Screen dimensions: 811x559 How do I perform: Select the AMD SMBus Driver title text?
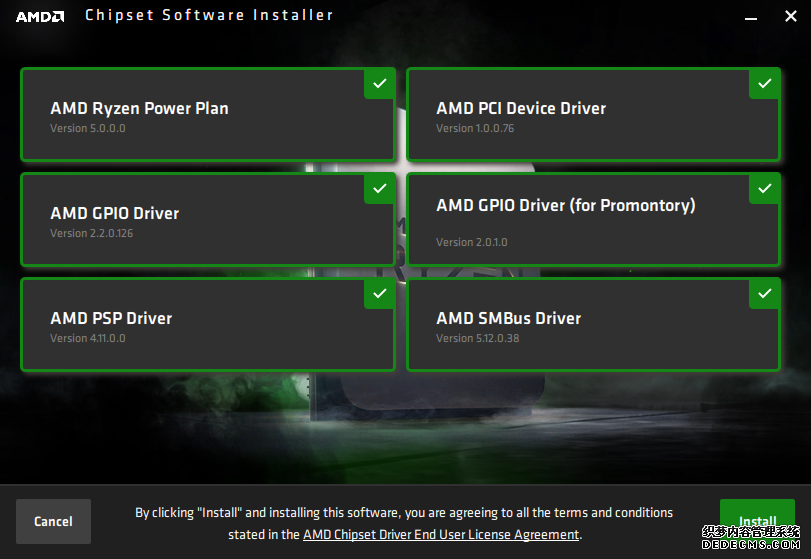click(508, 318)
